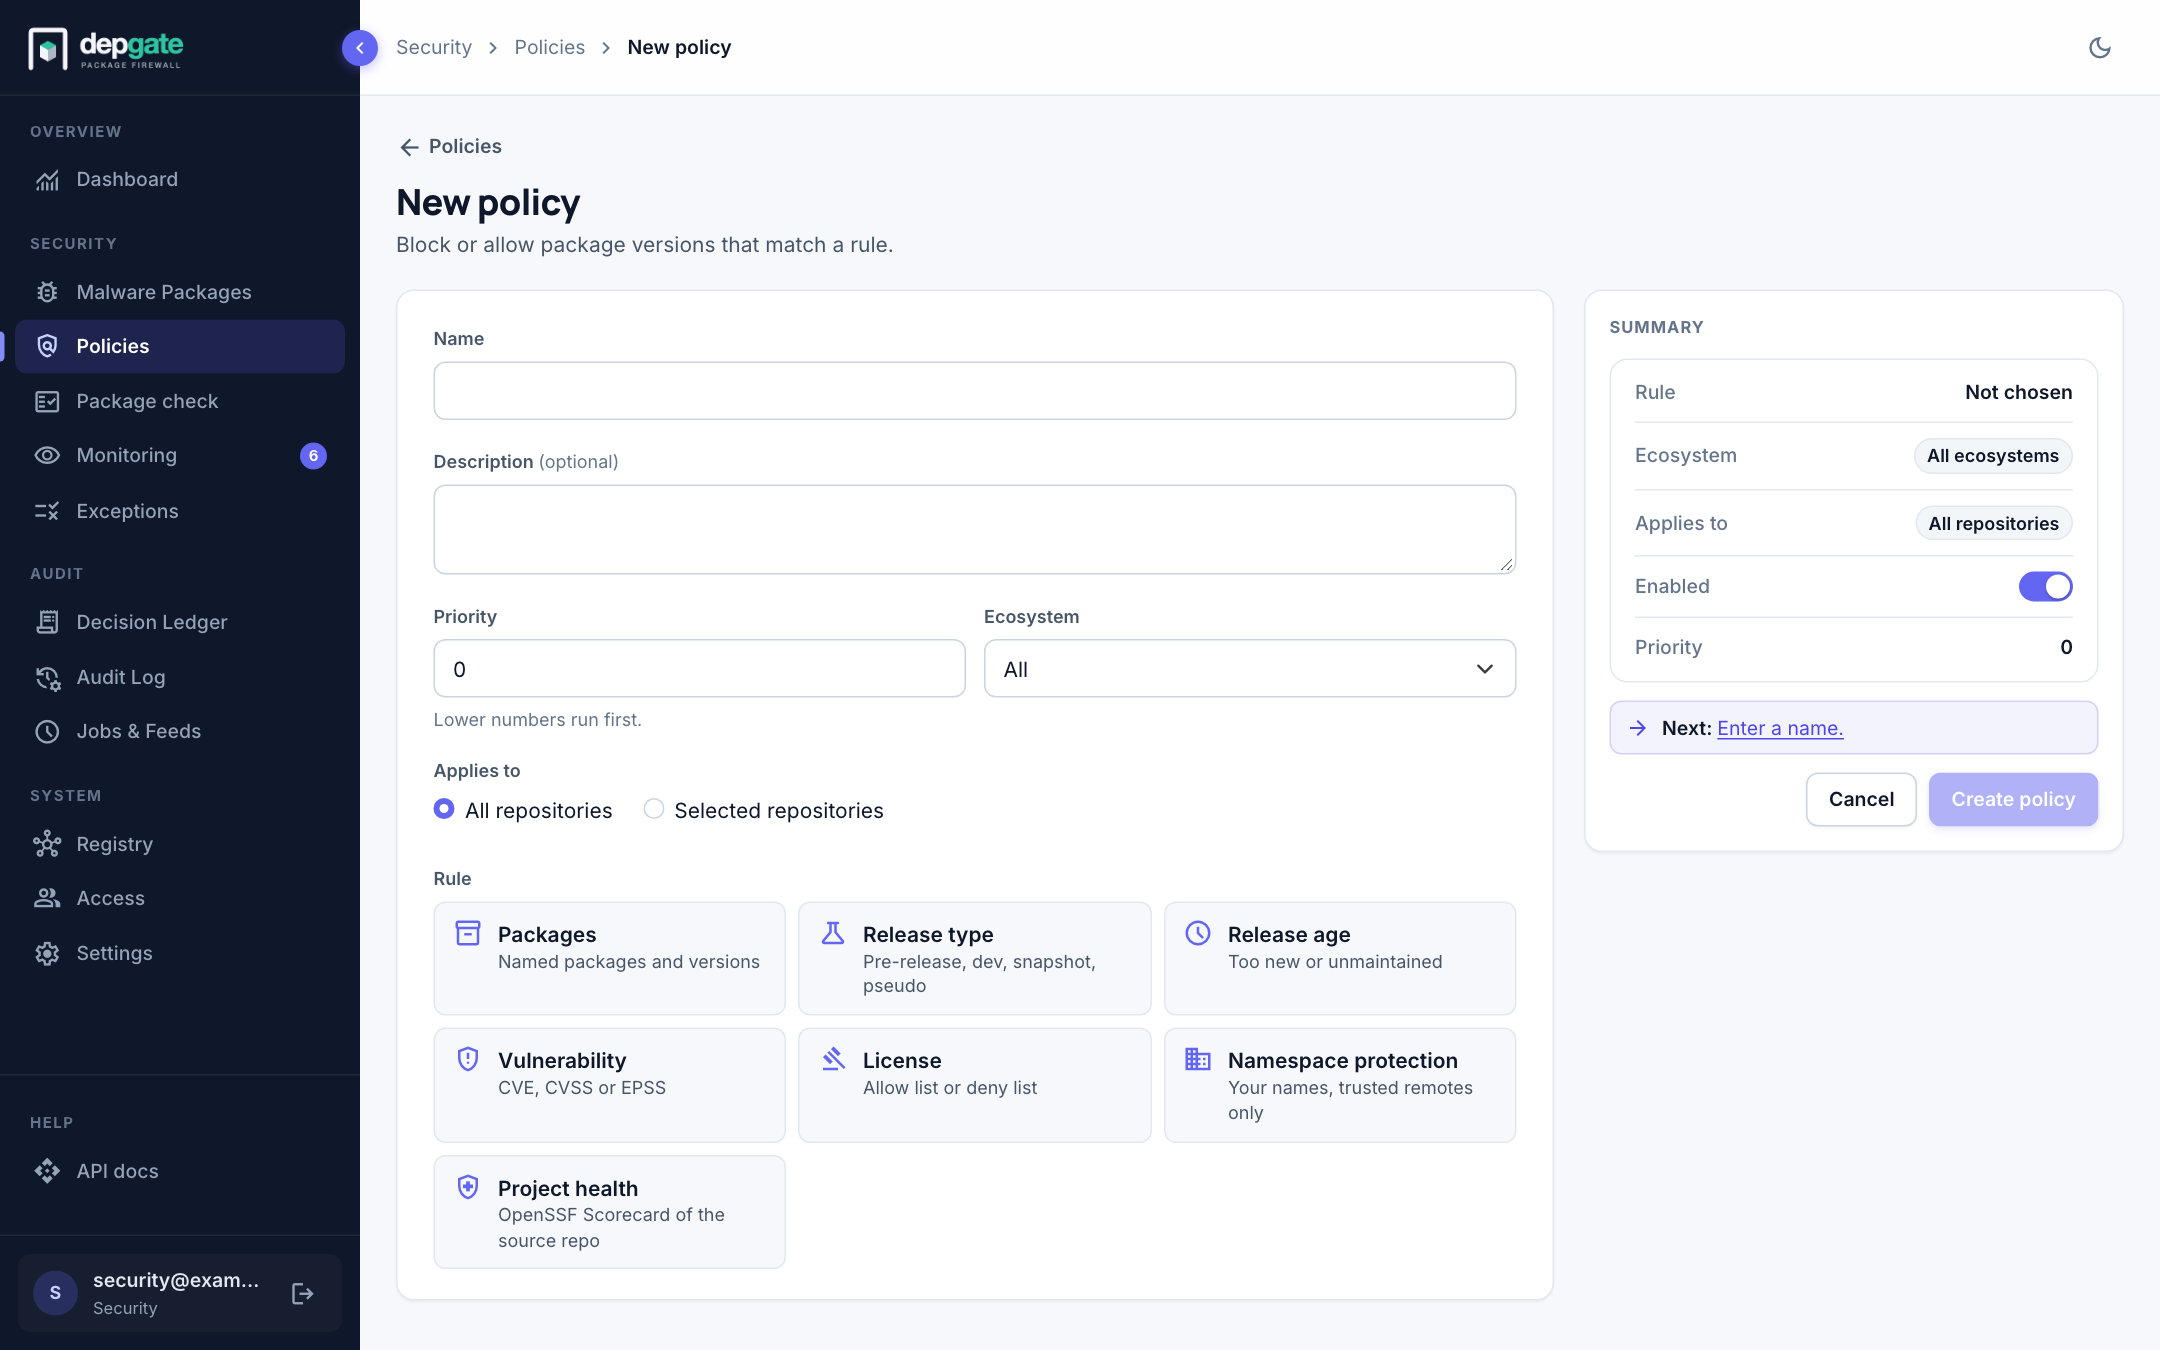The width and height of the screenshot is (2160, 1350).
Task: Click the Registry hub icon
Action: point(47,844)
